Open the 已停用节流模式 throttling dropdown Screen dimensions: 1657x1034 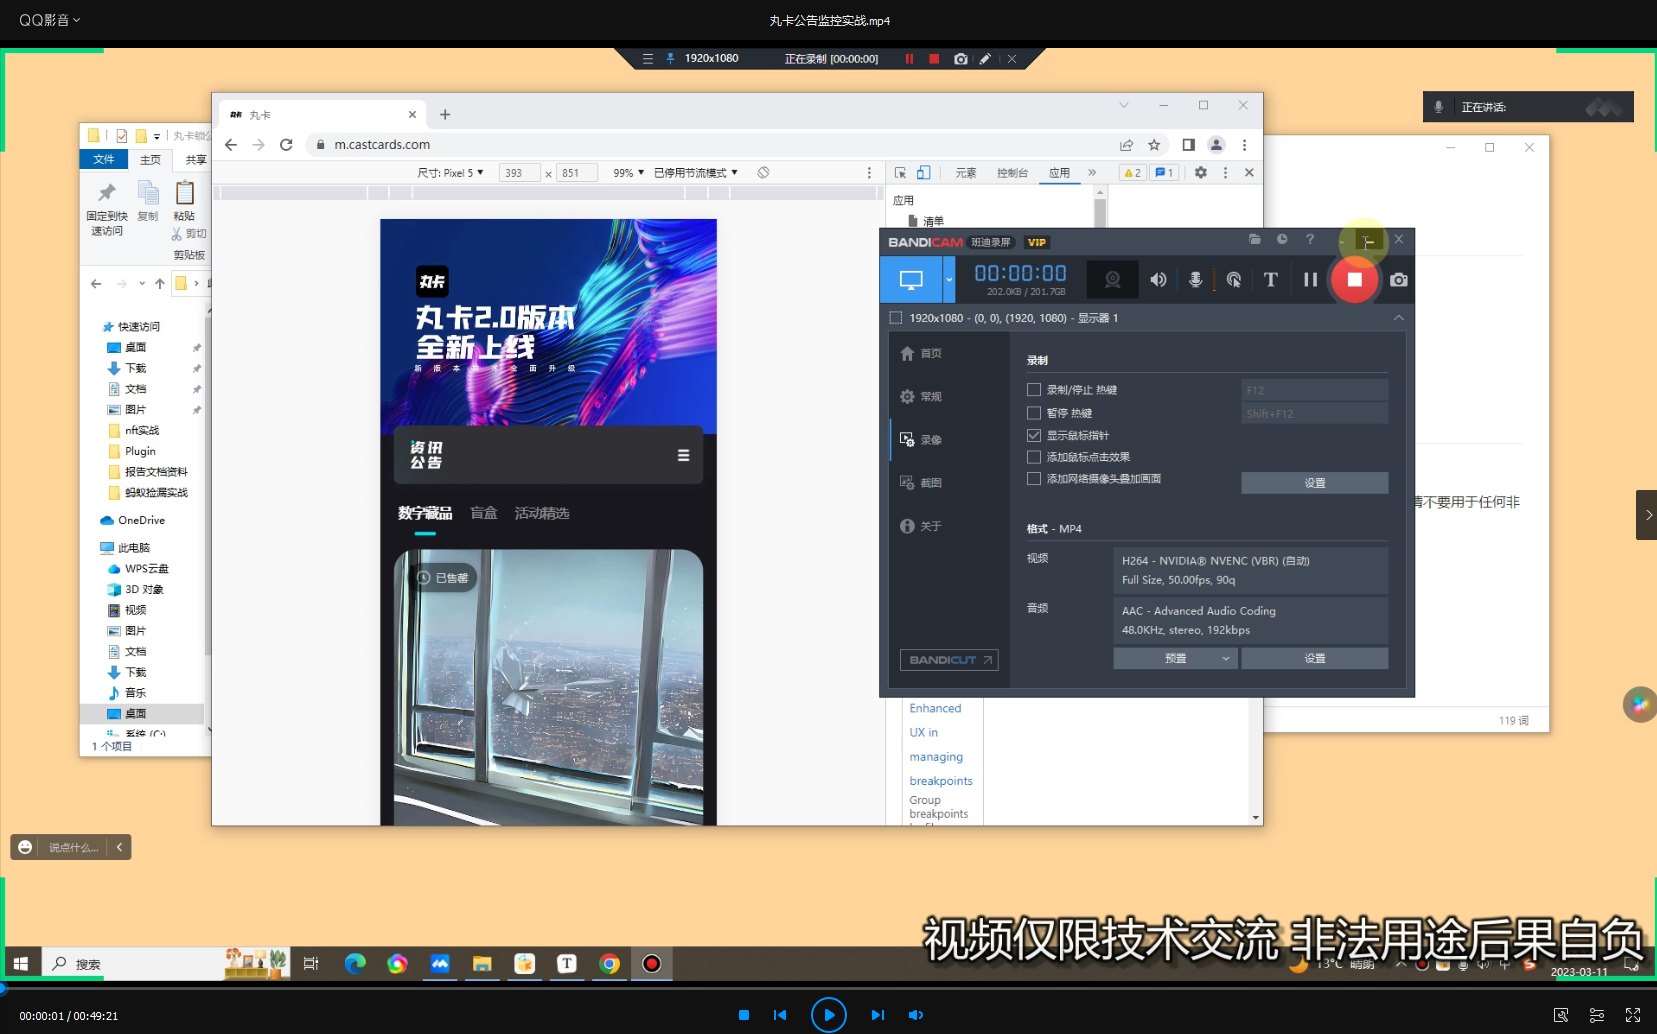[696, 173]
